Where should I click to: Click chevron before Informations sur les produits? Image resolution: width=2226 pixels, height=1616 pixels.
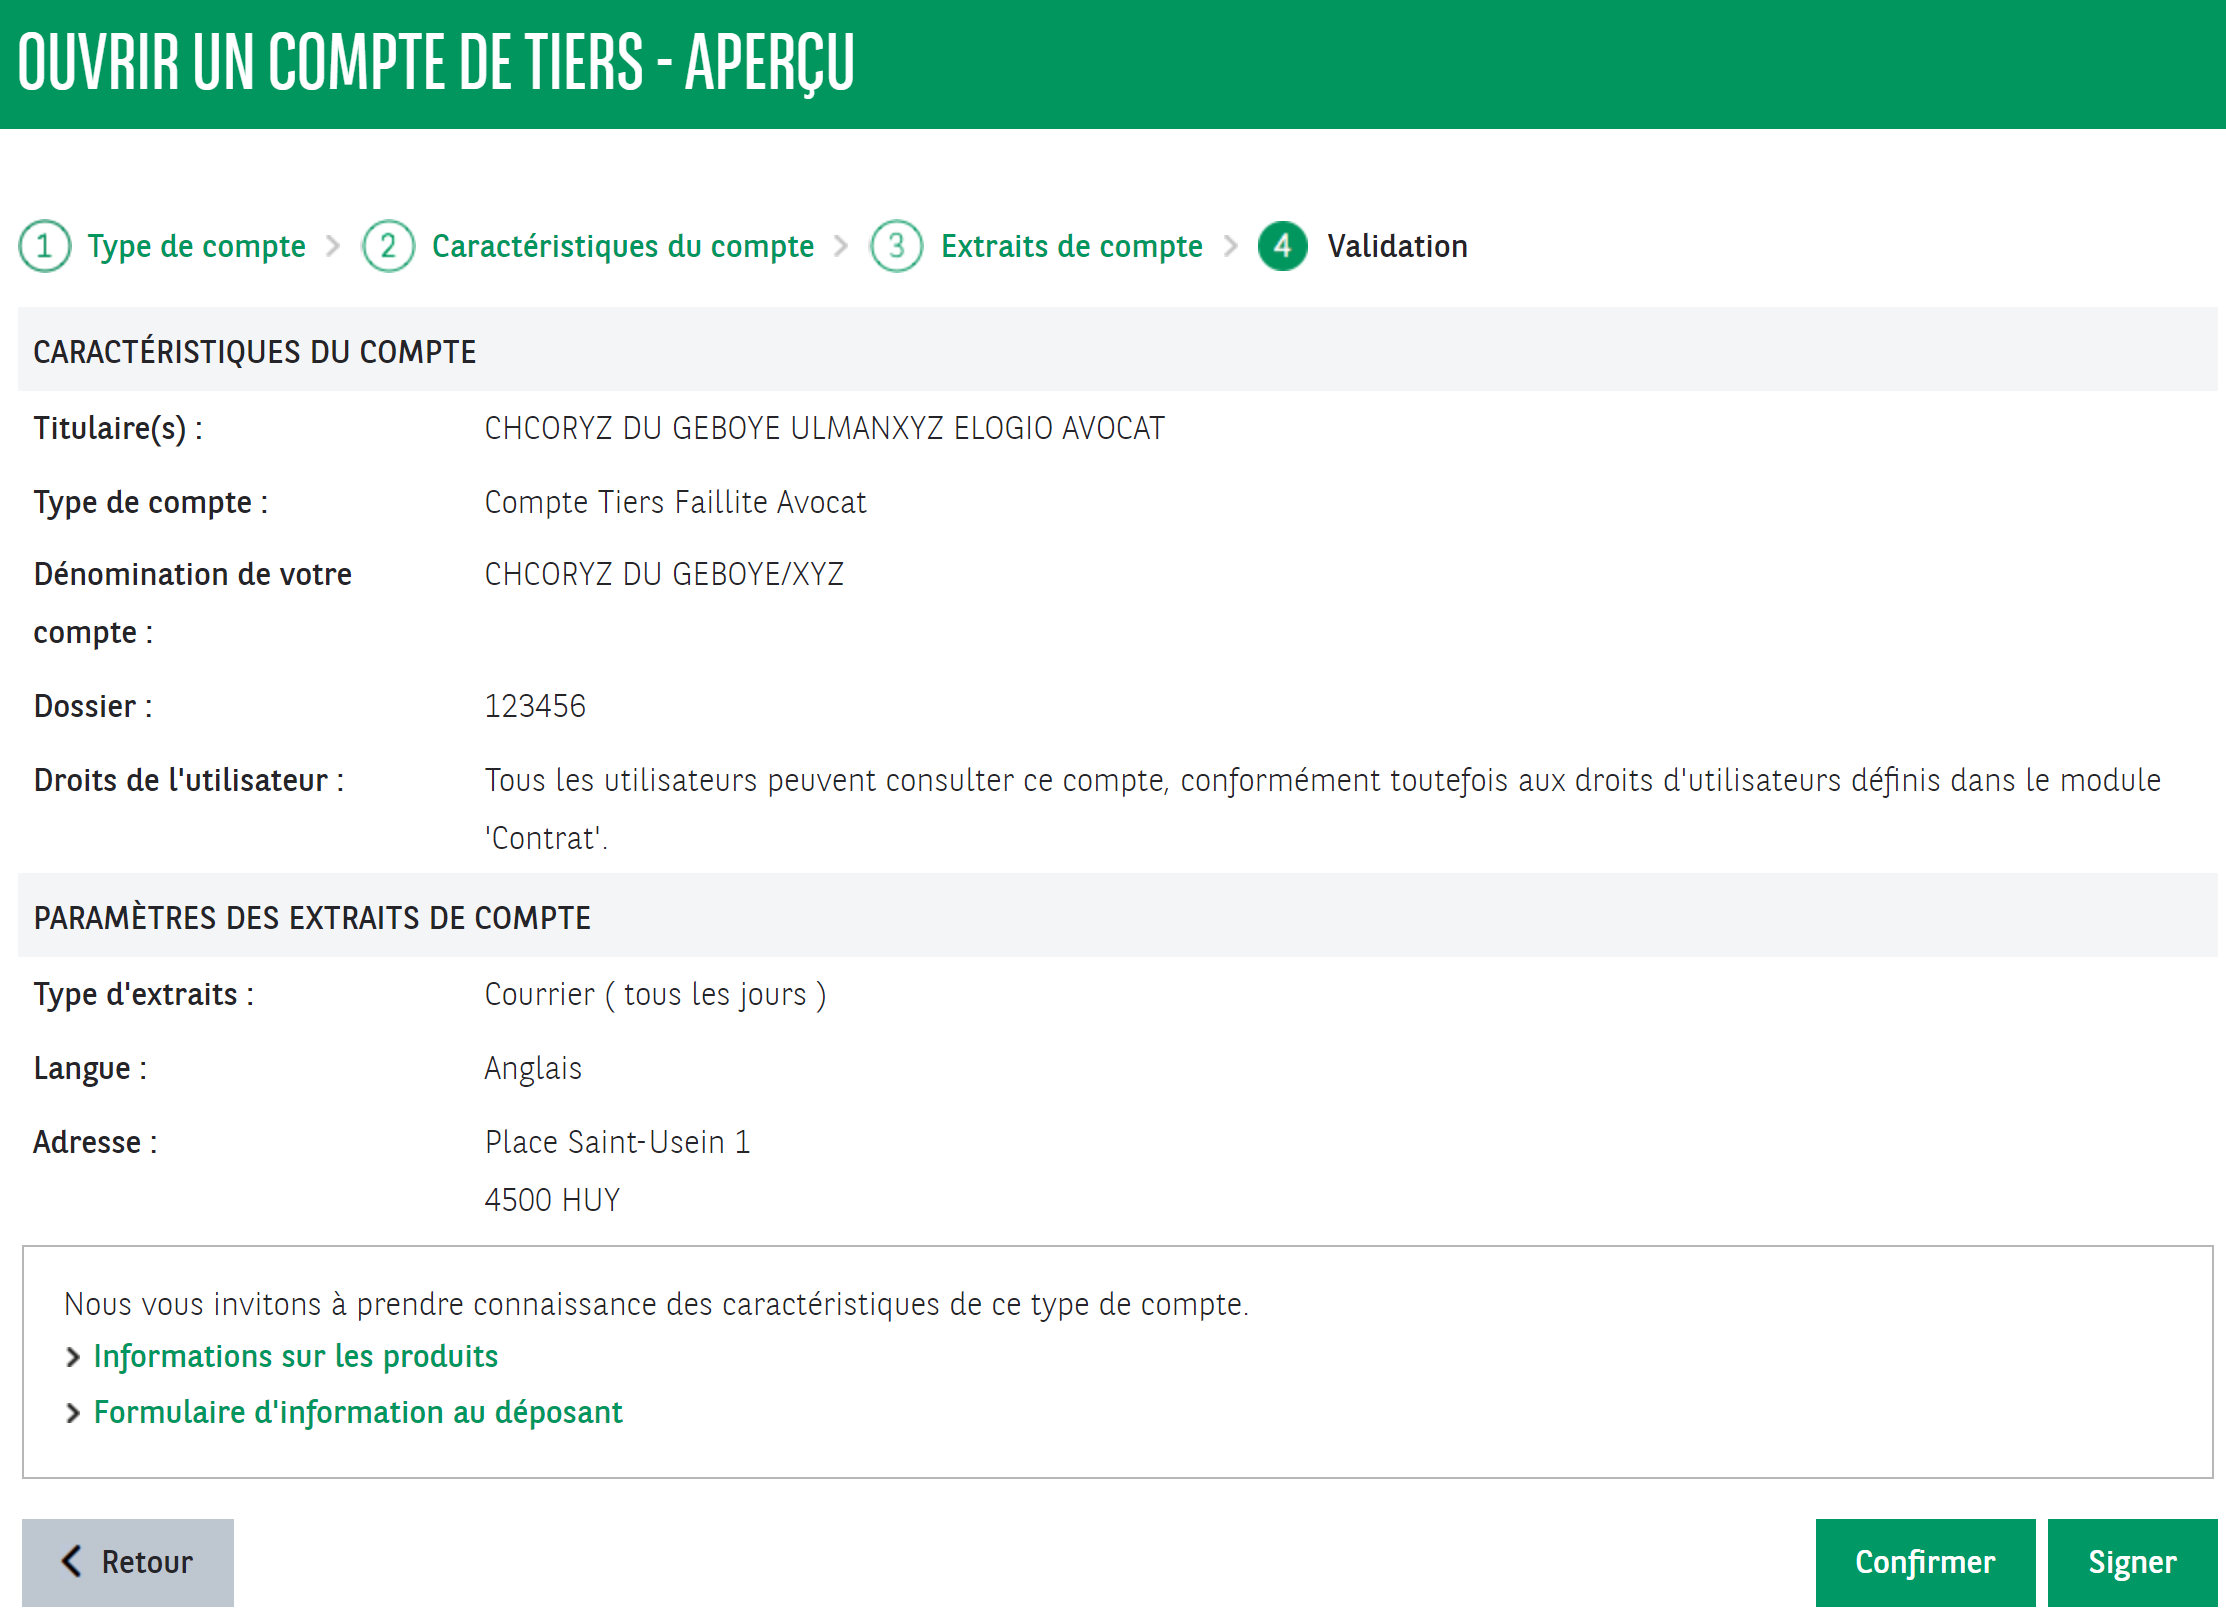72,1357
